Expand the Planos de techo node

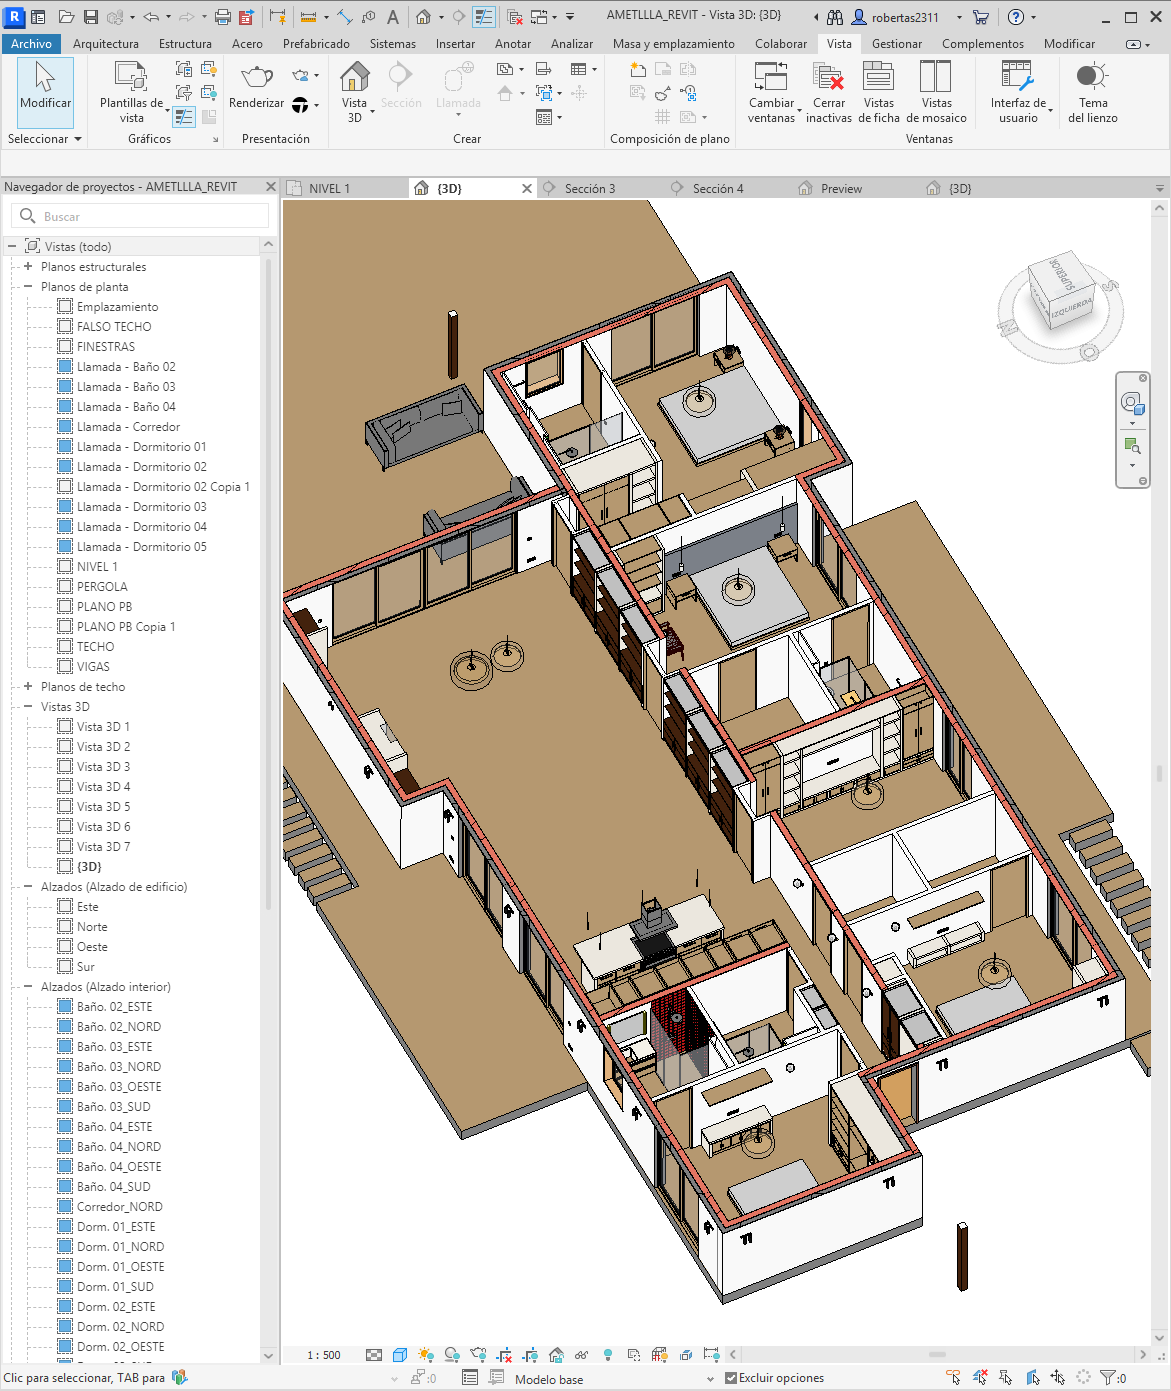tap(28, 686)
